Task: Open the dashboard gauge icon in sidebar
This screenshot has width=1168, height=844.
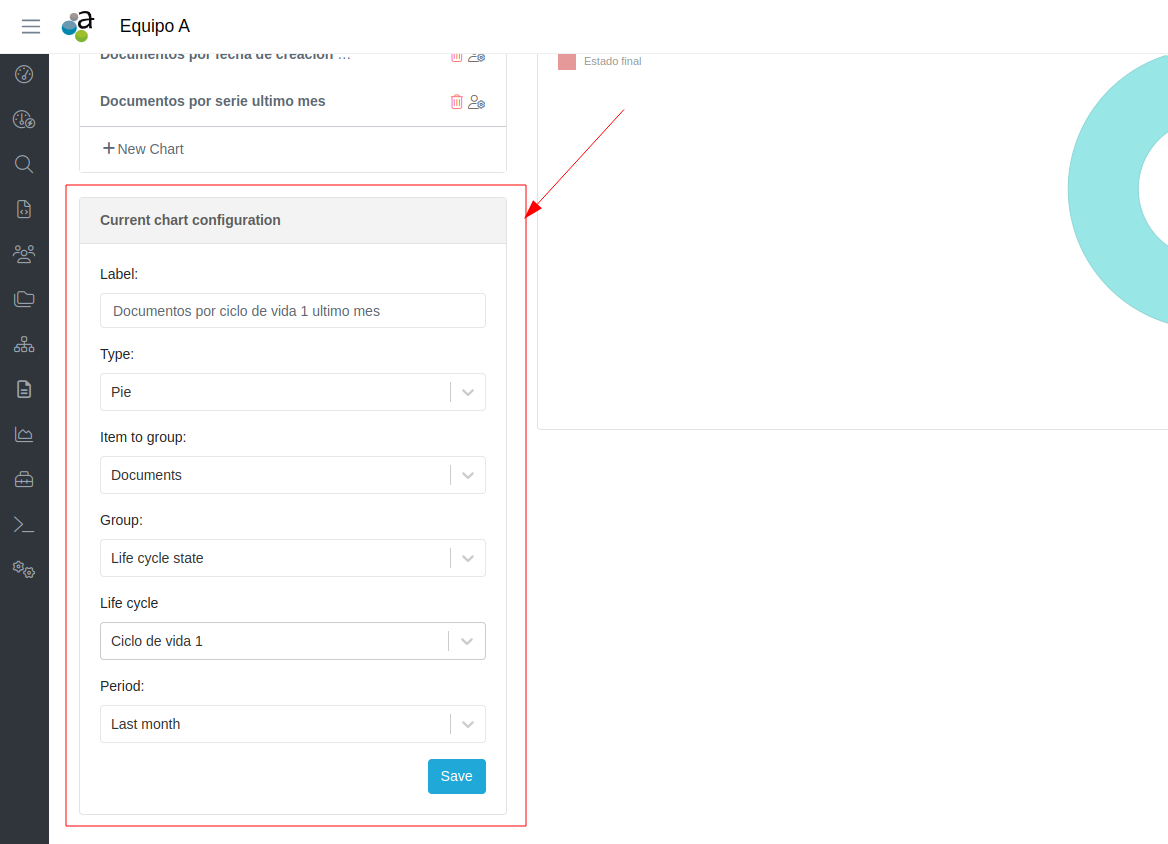Action: (x=24, y=74)
